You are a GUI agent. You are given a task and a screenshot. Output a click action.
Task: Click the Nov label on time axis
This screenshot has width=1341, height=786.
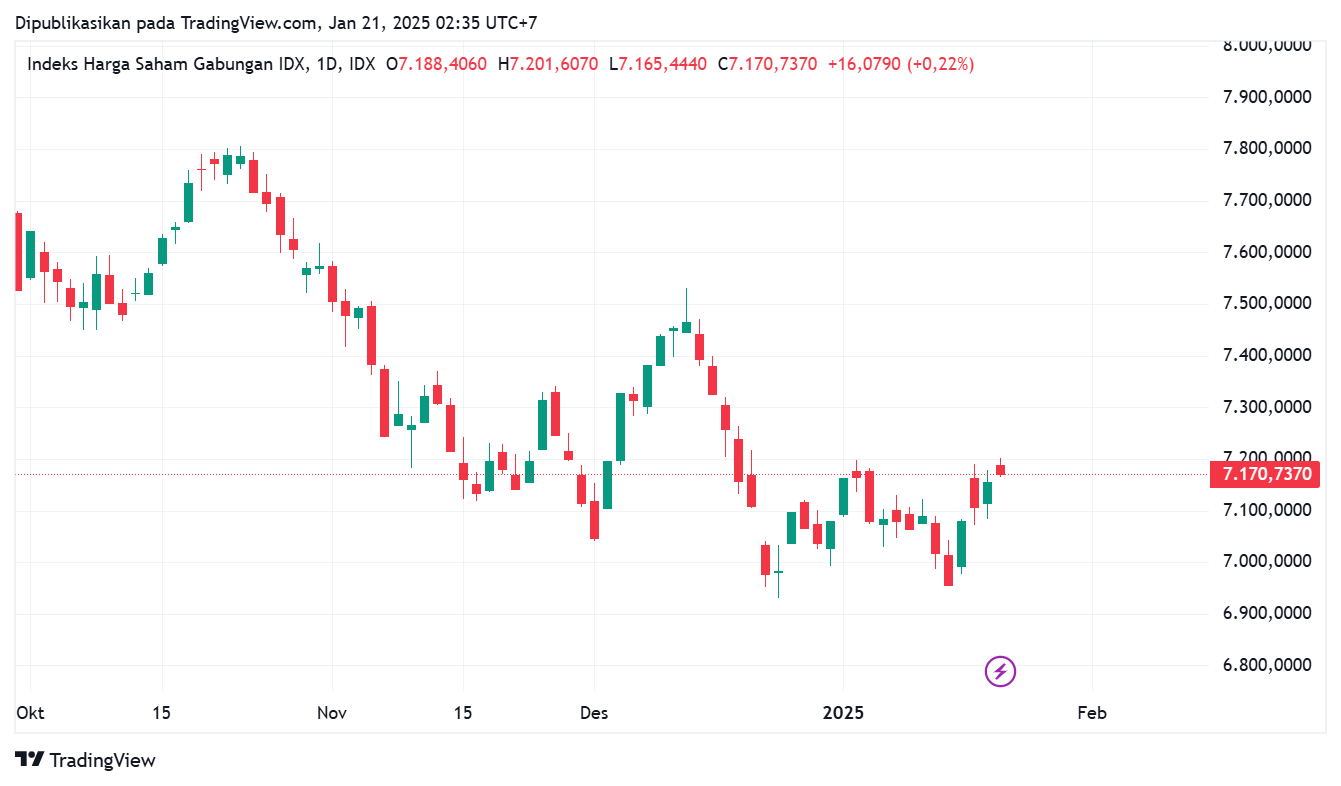(x=331, y=714)
